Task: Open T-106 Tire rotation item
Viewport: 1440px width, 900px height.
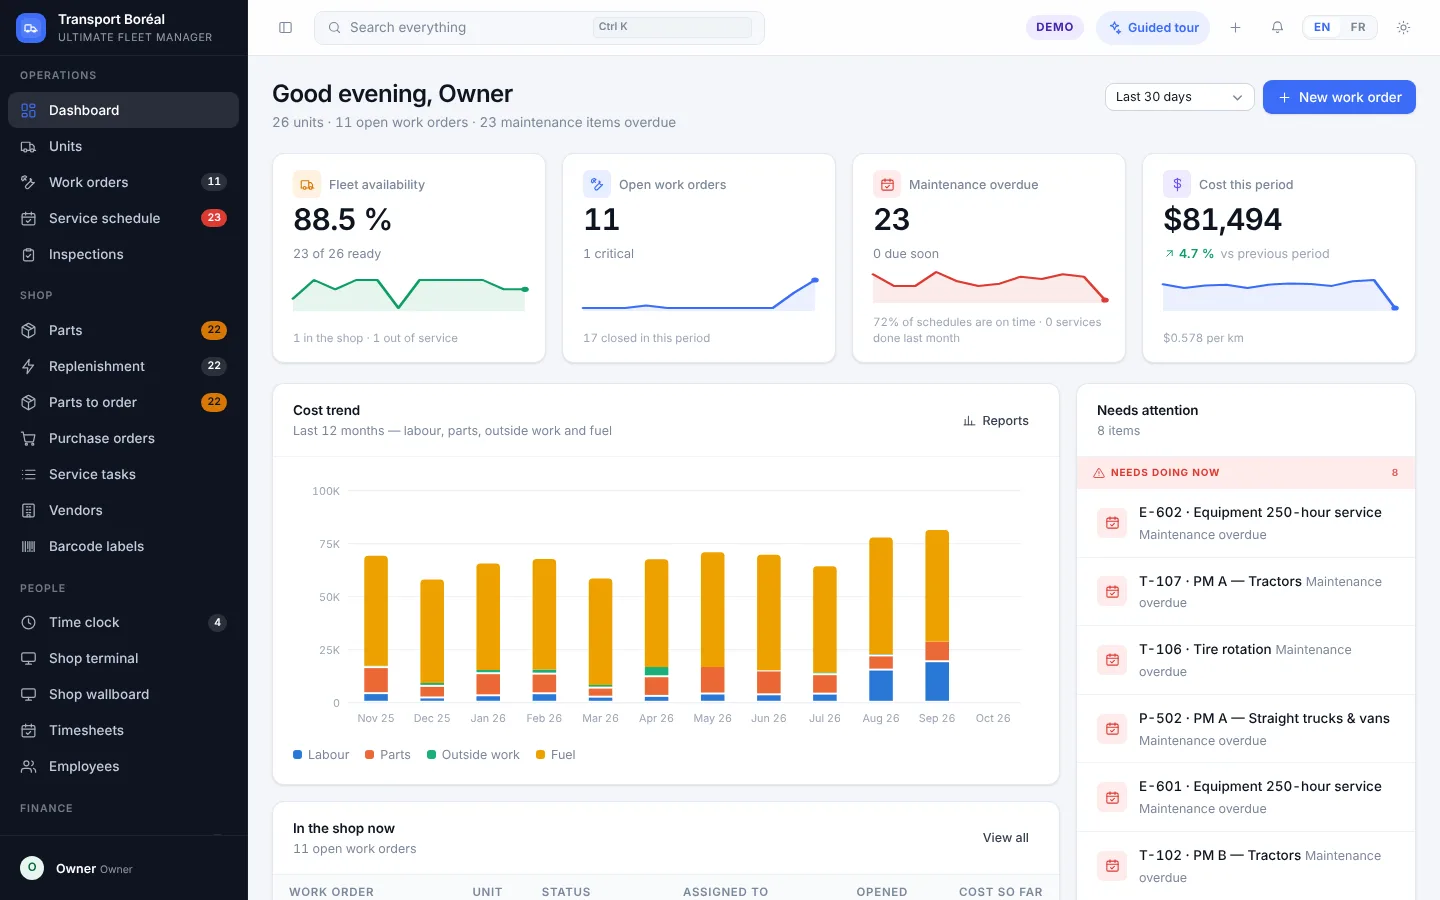Action: pos(1246,660)
